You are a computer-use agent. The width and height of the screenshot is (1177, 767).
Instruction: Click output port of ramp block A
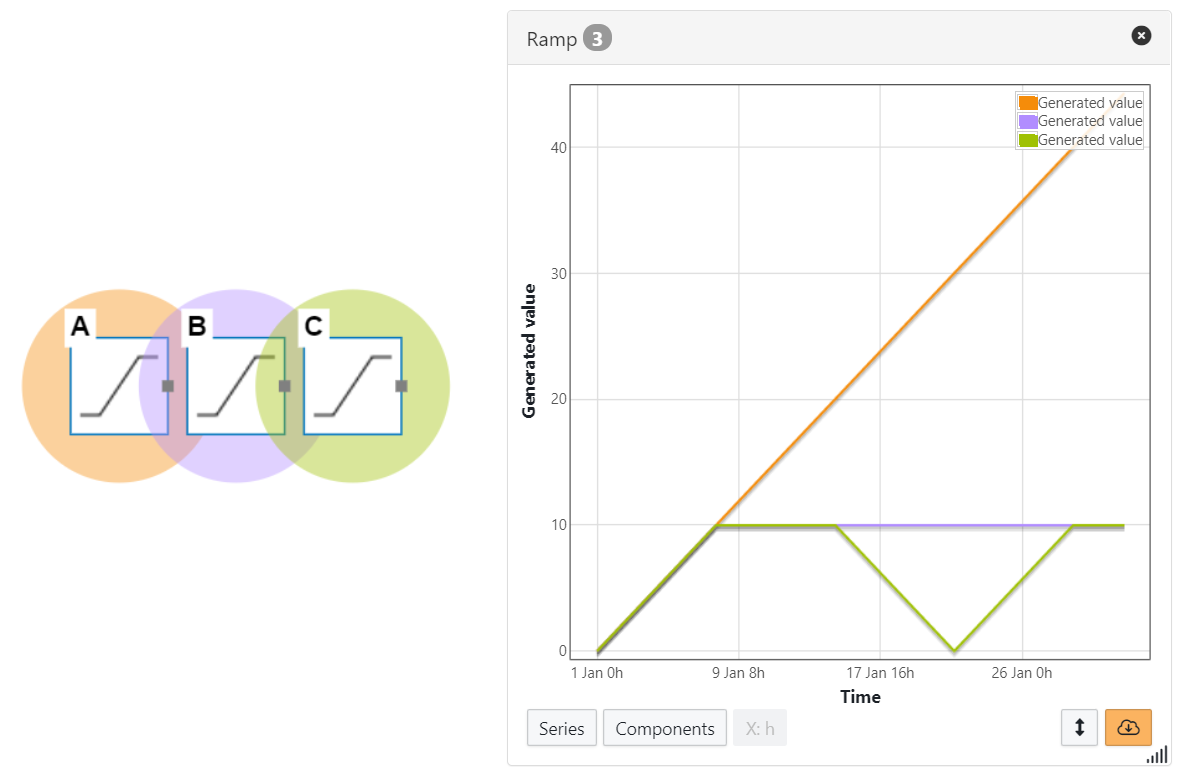click(x=168, y=386)
